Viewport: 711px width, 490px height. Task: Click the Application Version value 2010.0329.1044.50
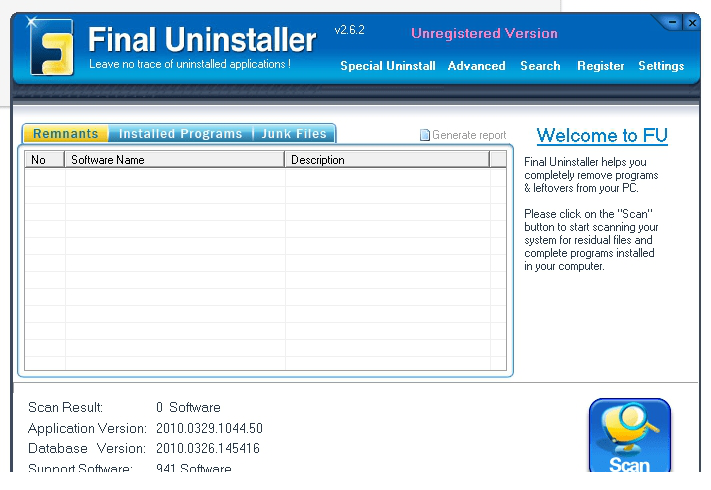click(x=209, y=428)
